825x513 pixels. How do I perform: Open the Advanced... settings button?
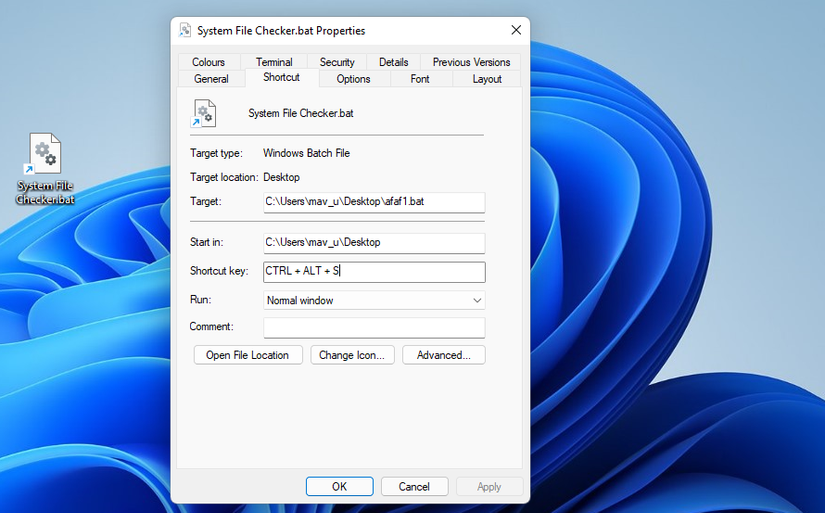coord(444,355)
